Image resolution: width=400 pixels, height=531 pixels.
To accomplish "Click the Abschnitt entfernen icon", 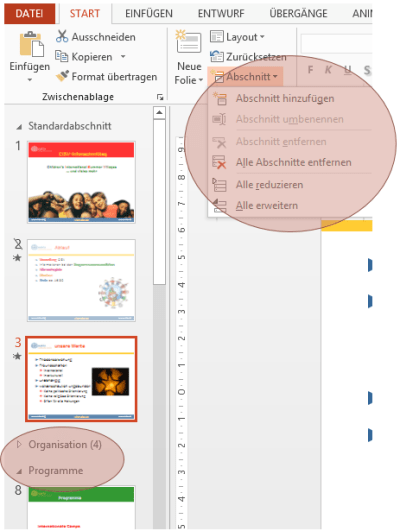I will [219, 142].
